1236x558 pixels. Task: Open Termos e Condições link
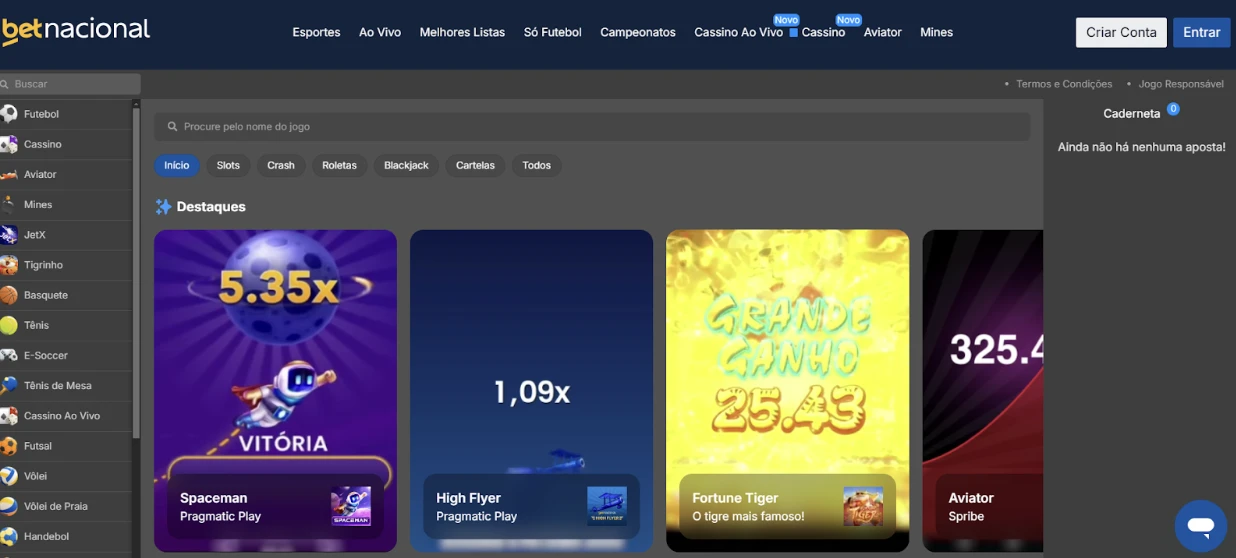click(x=1064, y=84)
